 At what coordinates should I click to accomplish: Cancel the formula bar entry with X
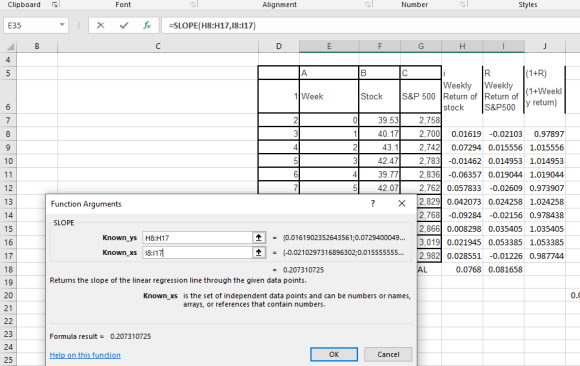(100, 26)
